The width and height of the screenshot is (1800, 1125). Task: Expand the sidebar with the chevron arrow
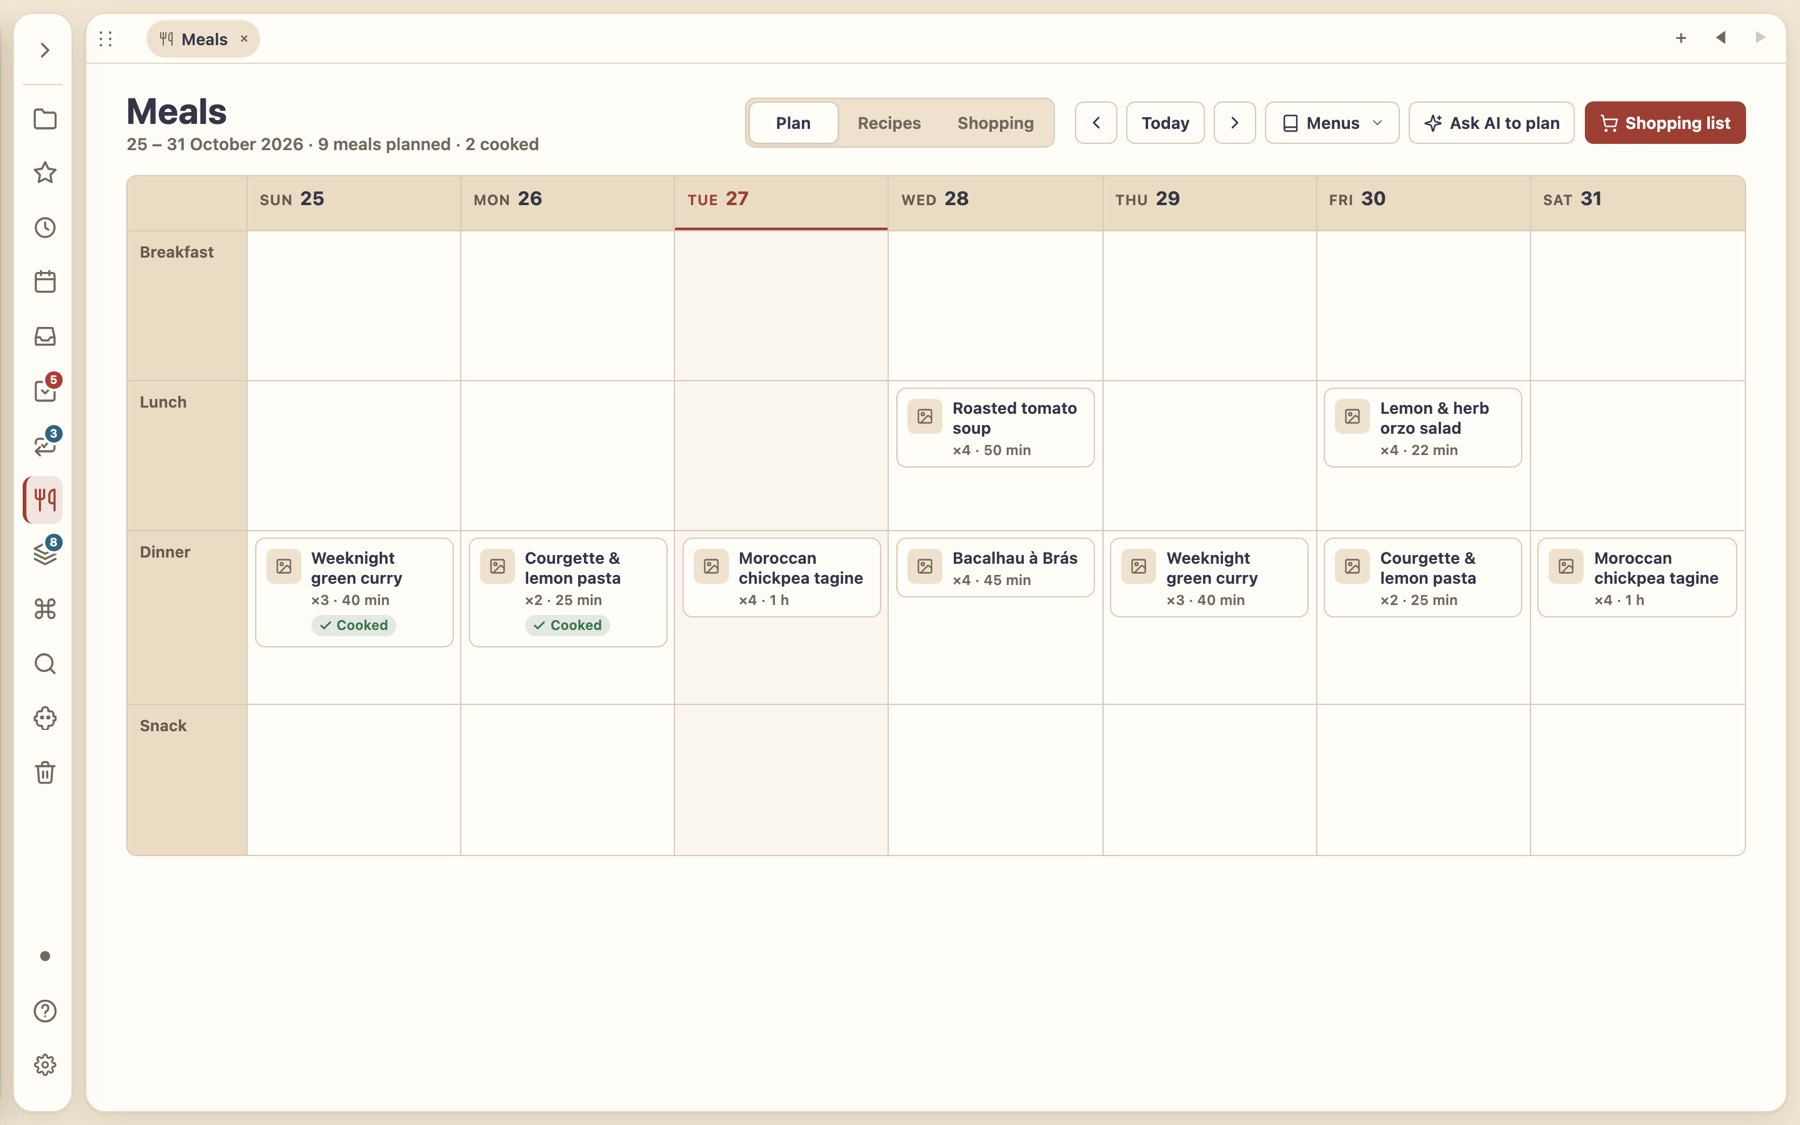pyautogui.click(x=45, y=50)
